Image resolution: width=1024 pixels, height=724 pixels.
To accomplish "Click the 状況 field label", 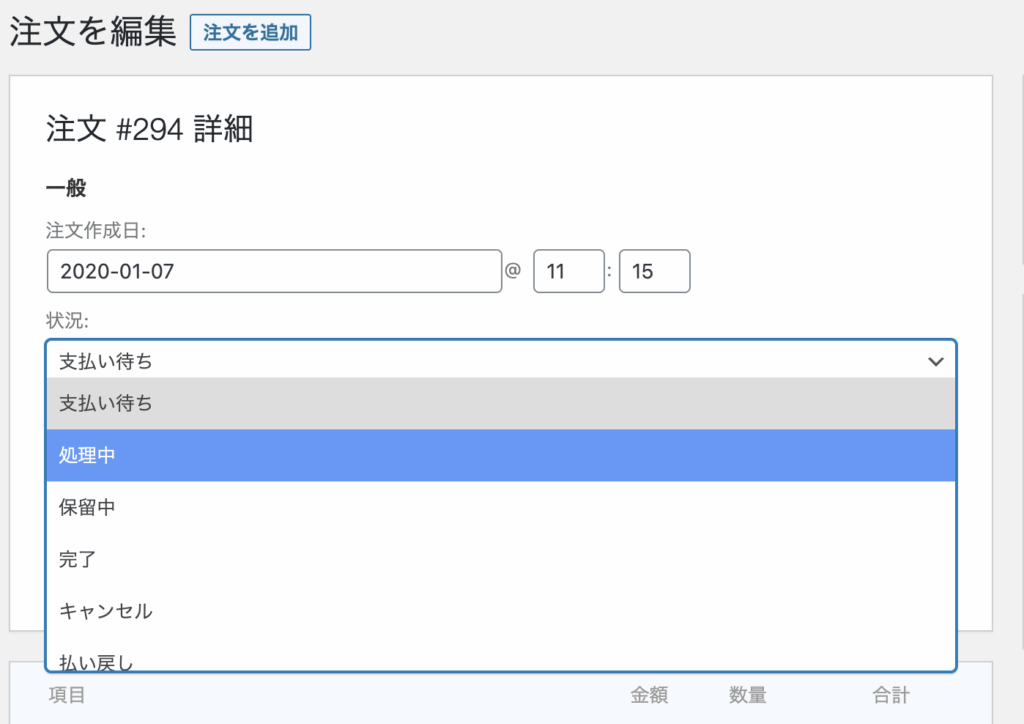I will [x=69, y=321].
